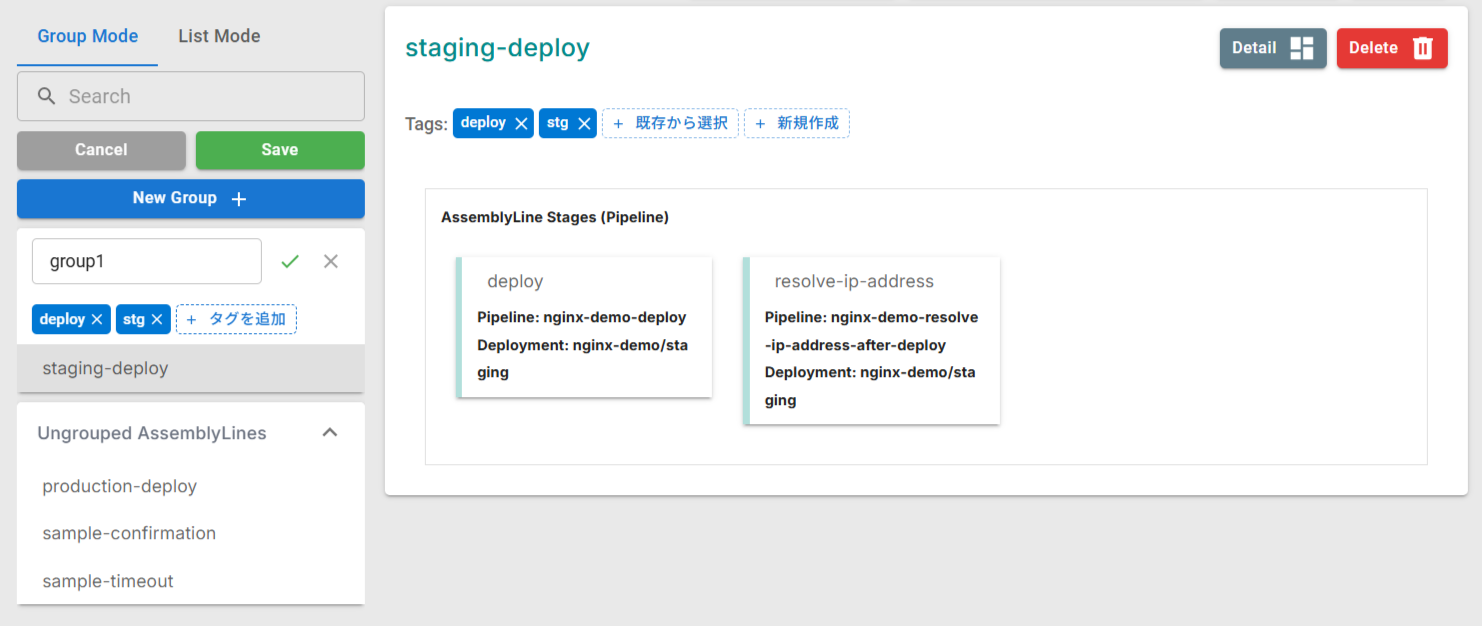Click the search magnifier icon
Viewport: 1482px width, 626px height.
[46, 96]
